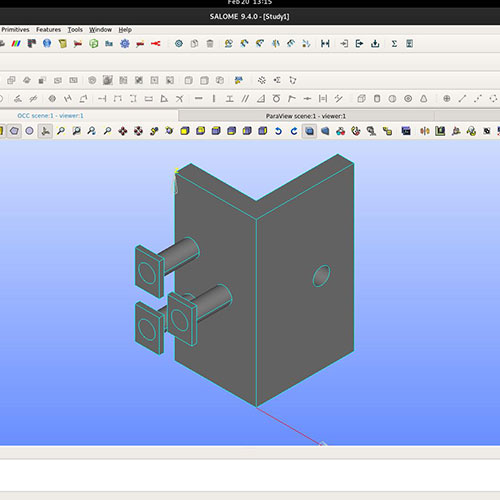This screenshot has height=500, width=500.
Task: Click the Torus primitive icon
Action: (408, 99)
